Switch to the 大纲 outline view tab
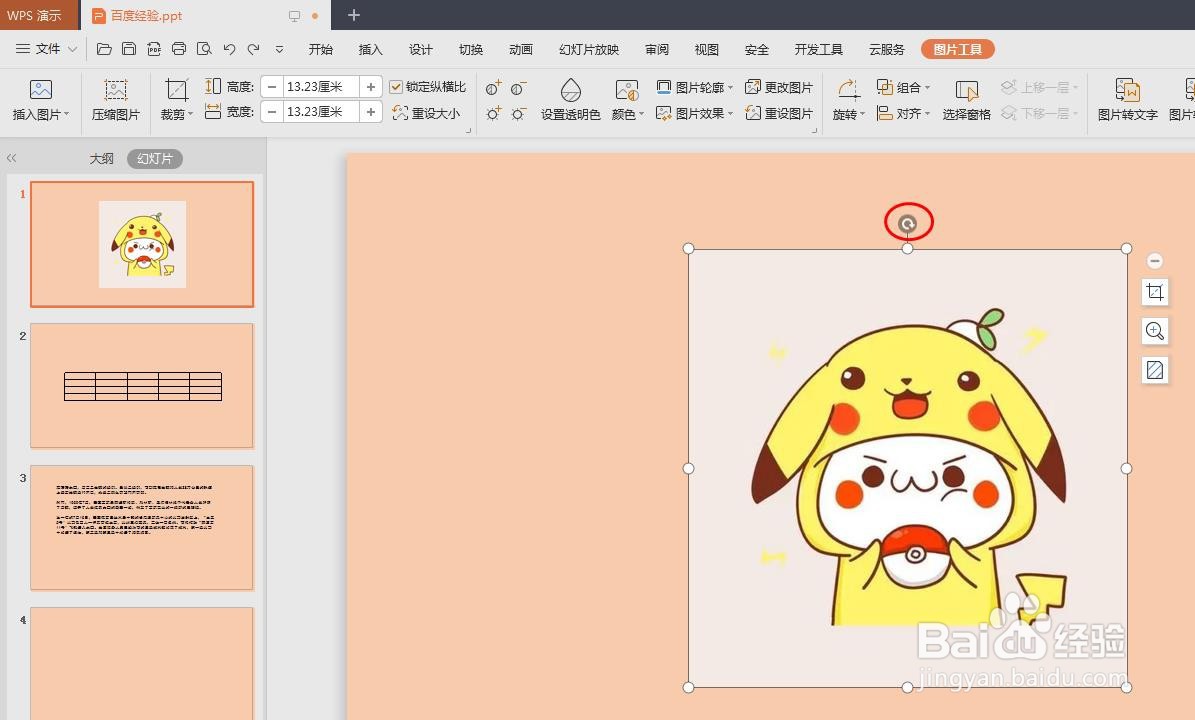This screenshot has width=1195, height=720. point(101,158)
